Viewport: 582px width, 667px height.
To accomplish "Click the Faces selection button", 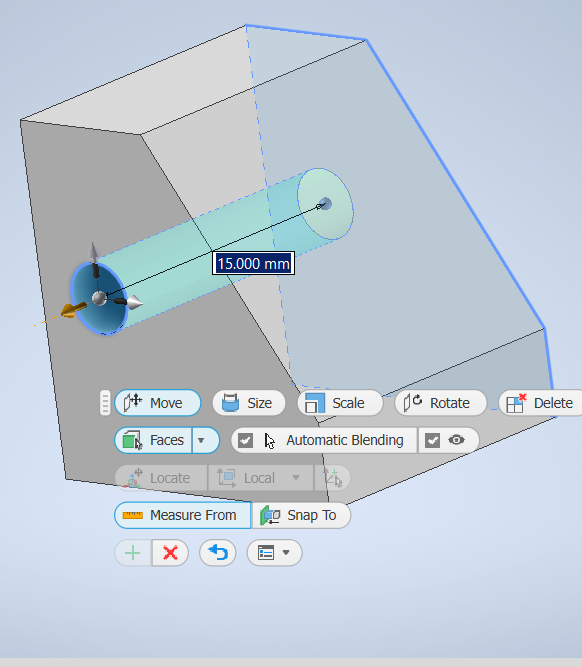I will pos(153,440).
